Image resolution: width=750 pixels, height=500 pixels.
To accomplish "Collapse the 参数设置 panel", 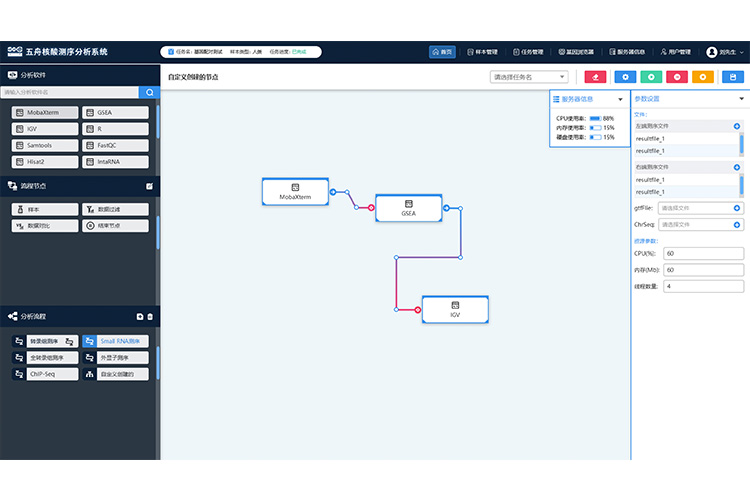I will pyautogui.click(x=741, y=99).
